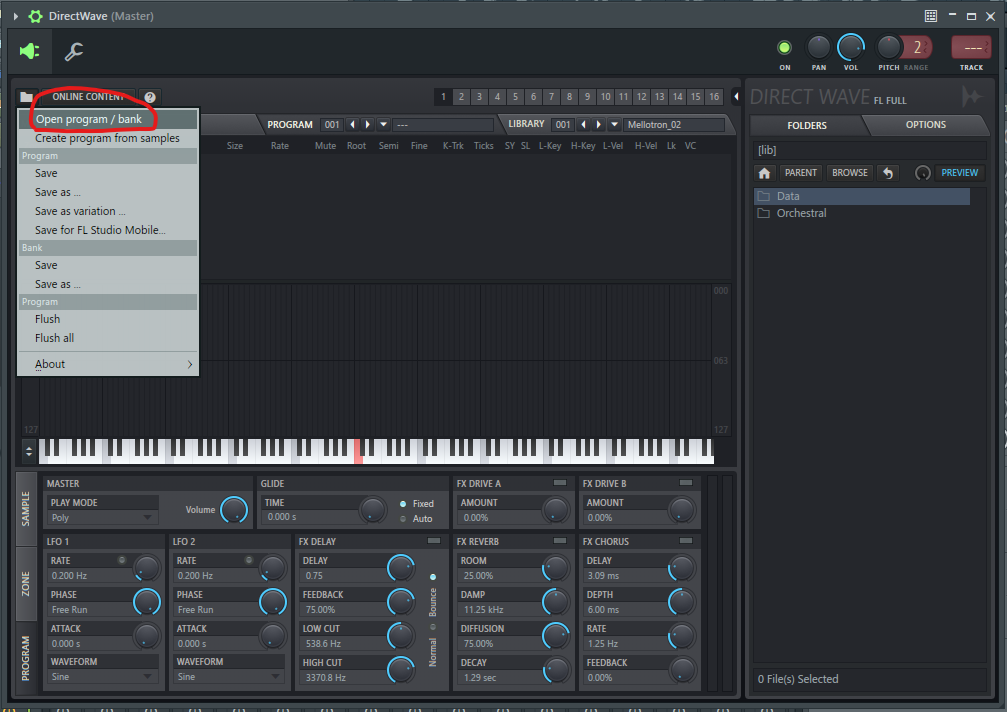
Task: Enable the FX REVERB switch
Action: [x=560, y=541]
